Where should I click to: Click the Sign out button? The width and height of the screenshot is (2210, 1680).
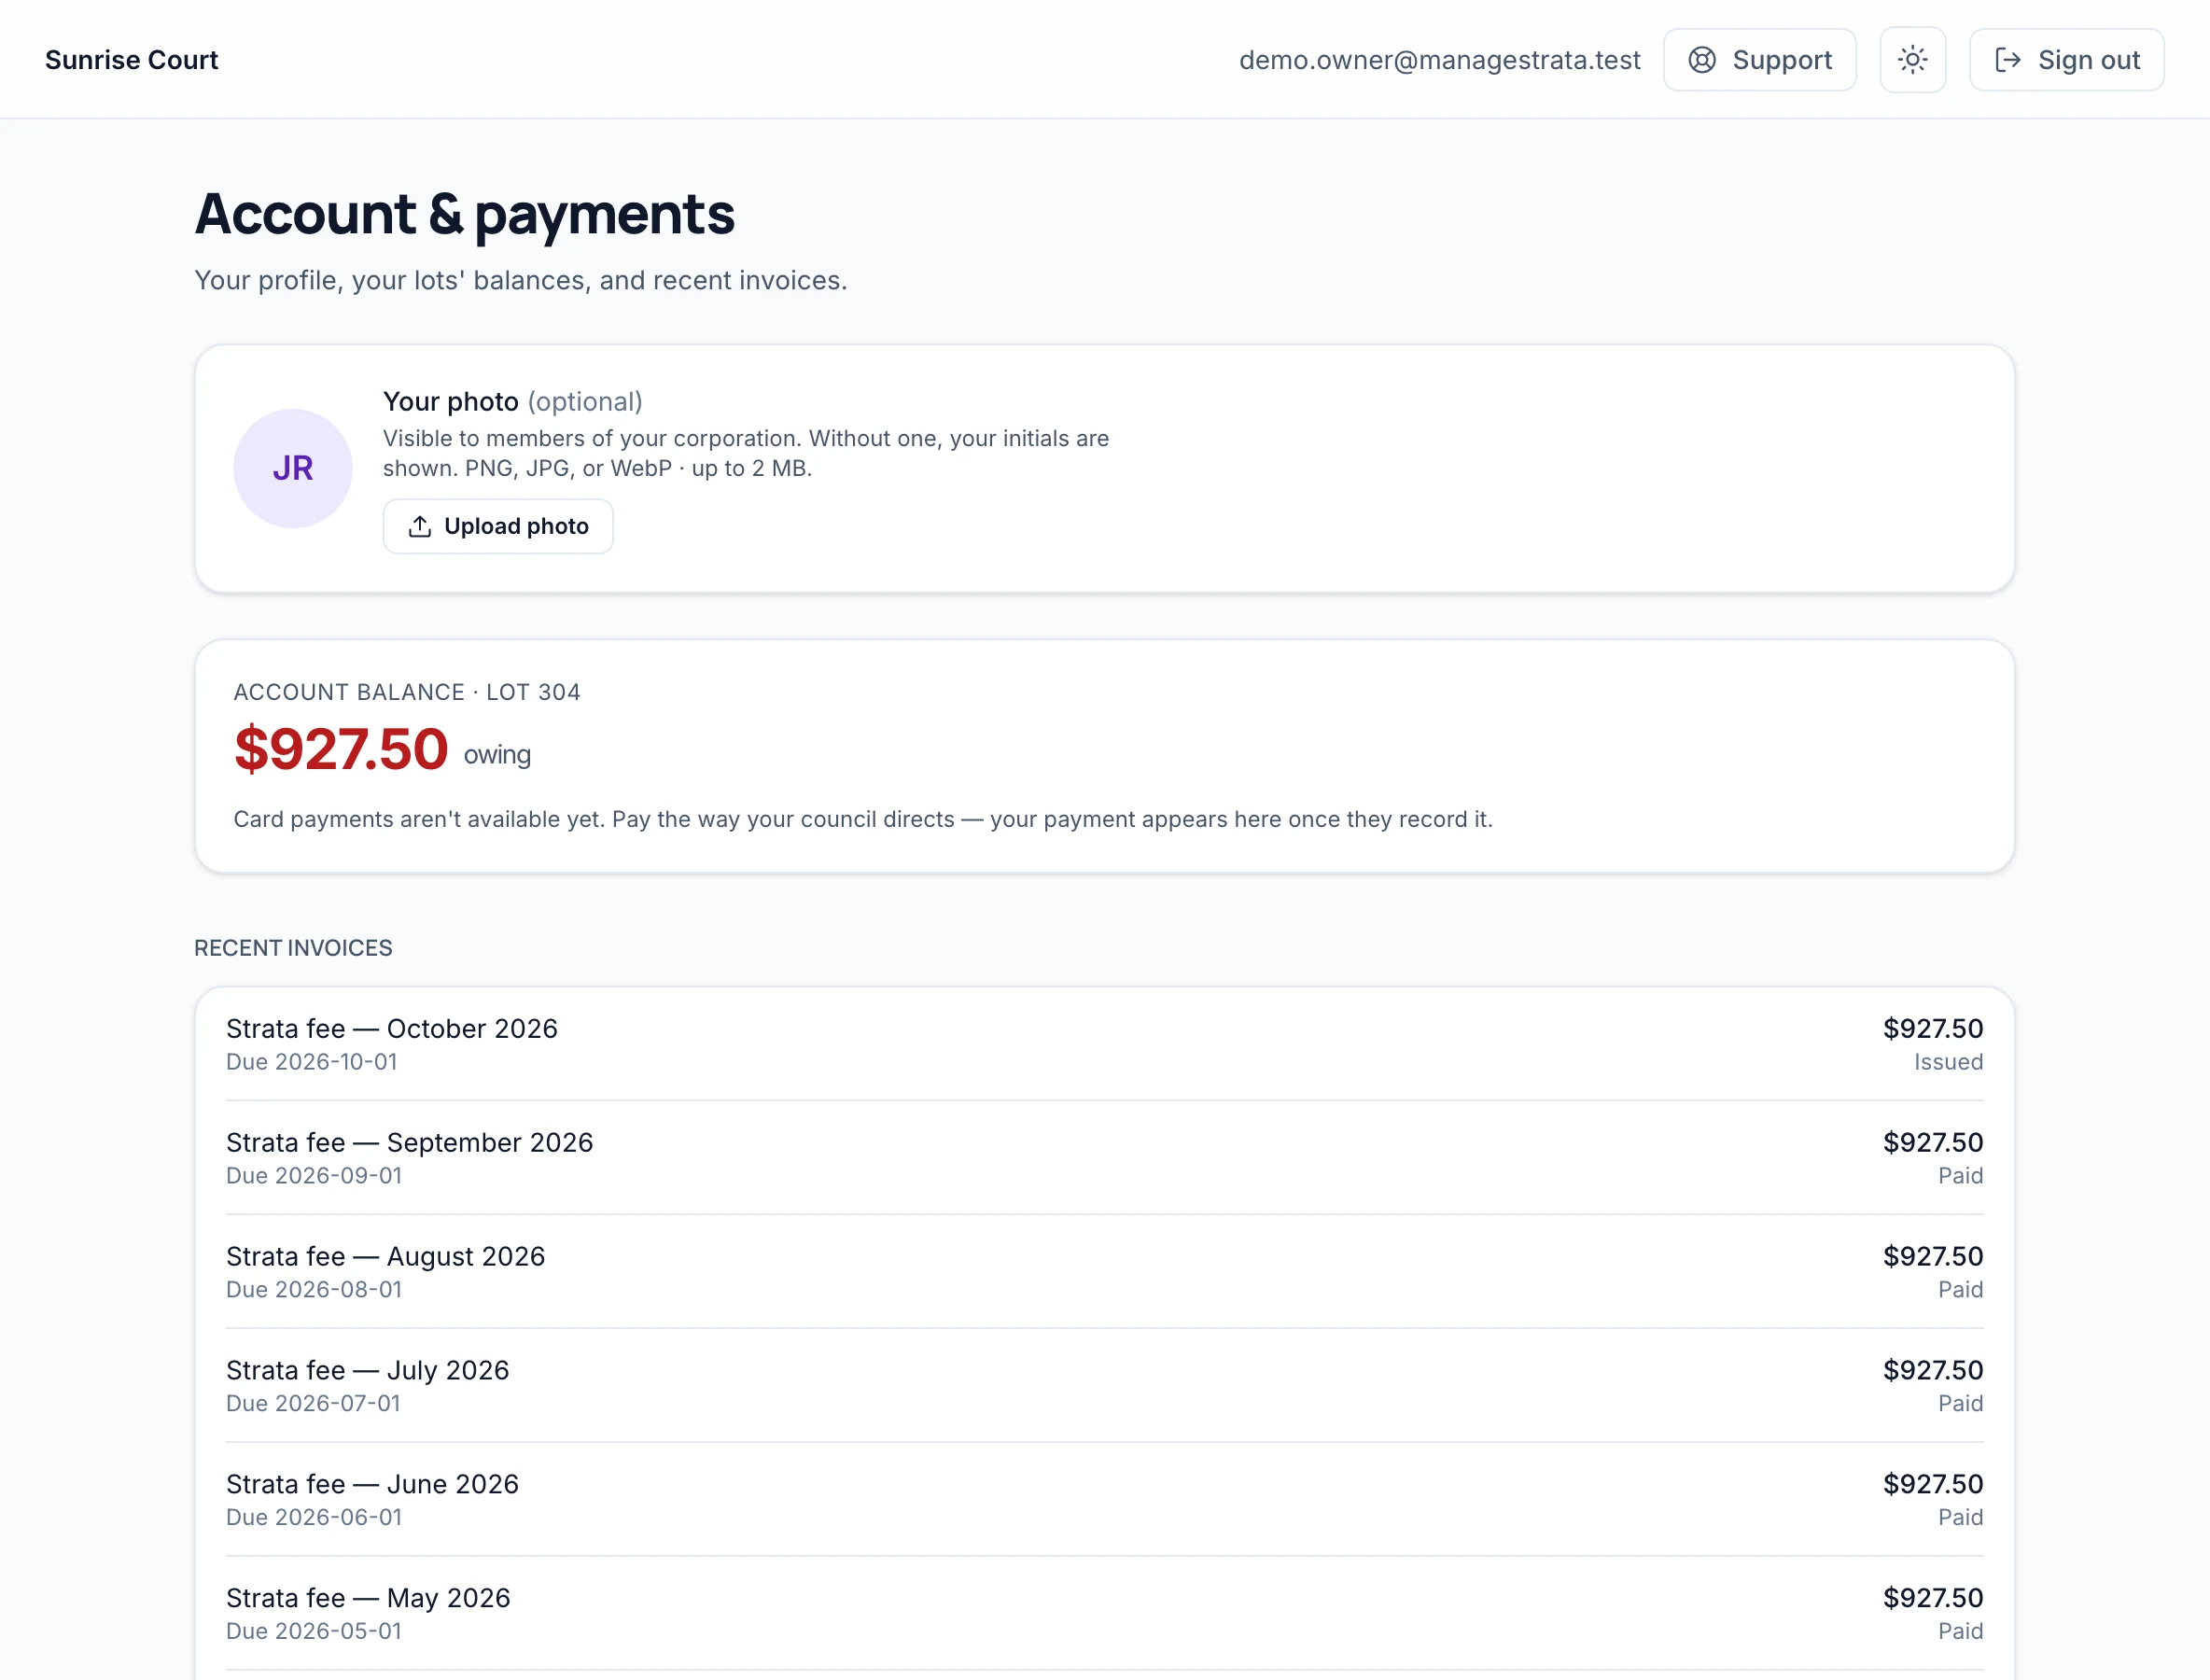pos(2066,60)
